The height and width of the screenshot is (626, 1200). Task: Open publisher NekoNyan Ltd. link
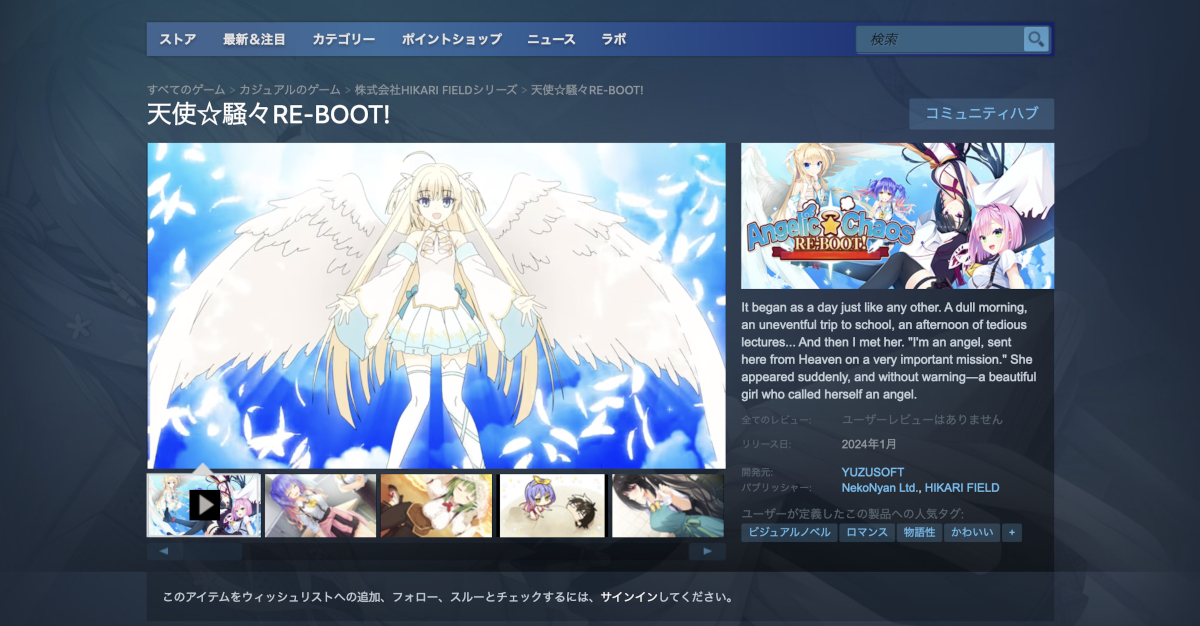coord(879,488)
